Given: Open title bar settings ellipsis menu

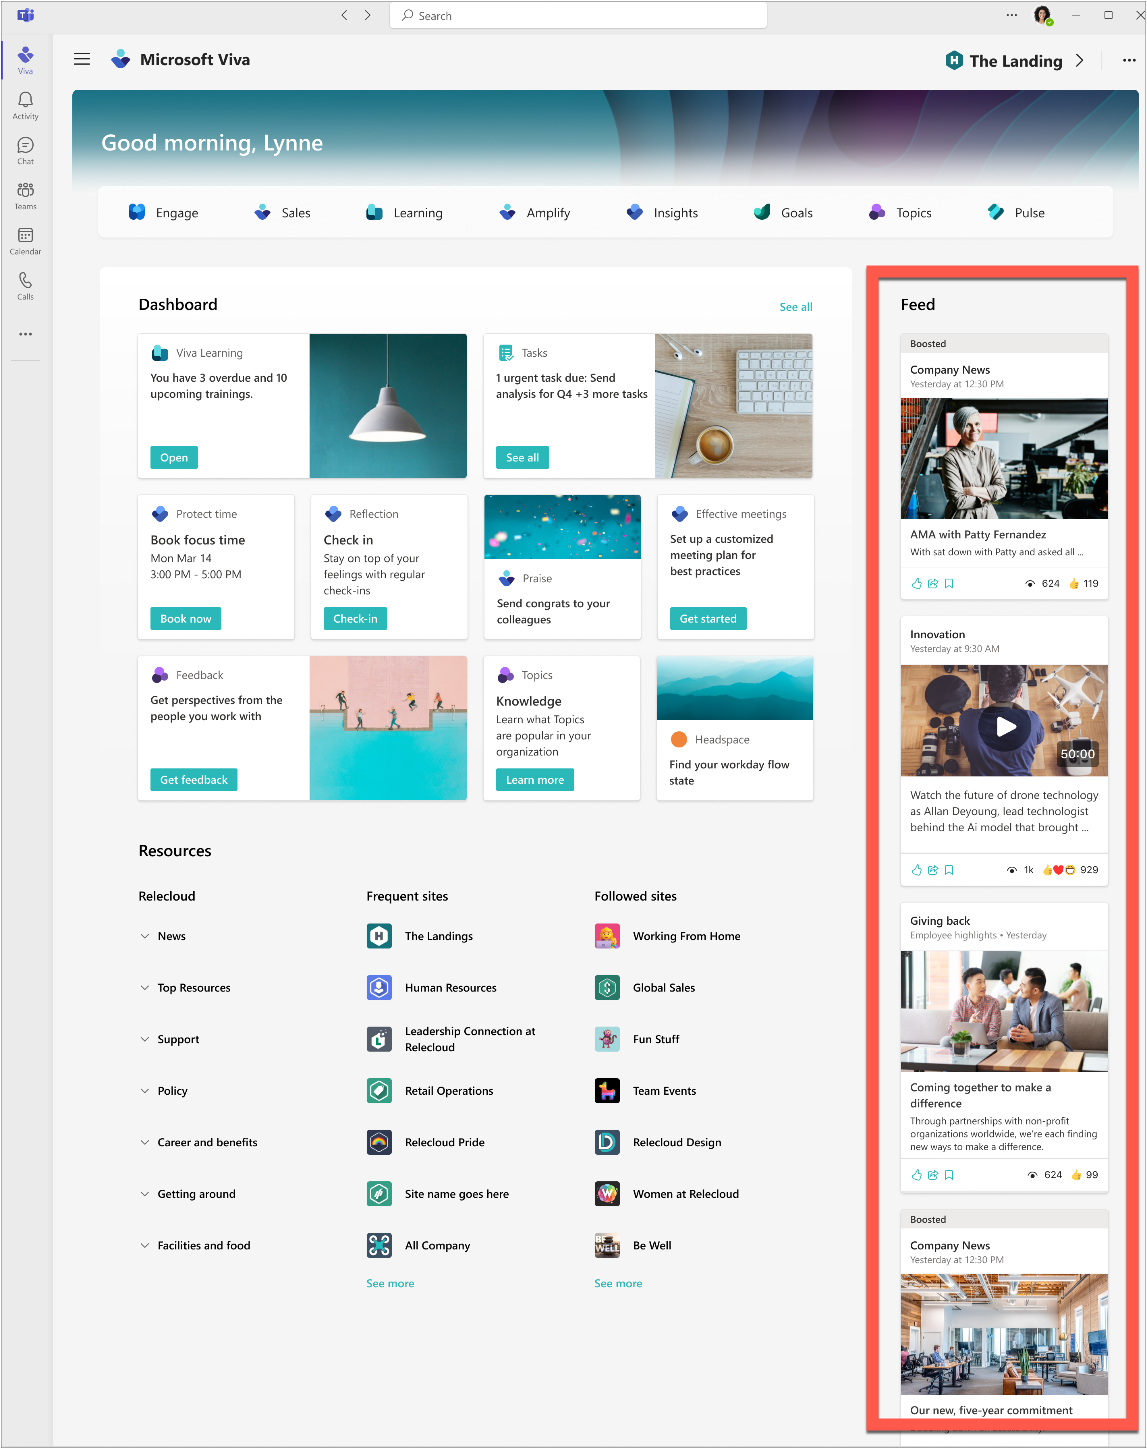Looking at the screenshot, I should (x=1012, y=15).
